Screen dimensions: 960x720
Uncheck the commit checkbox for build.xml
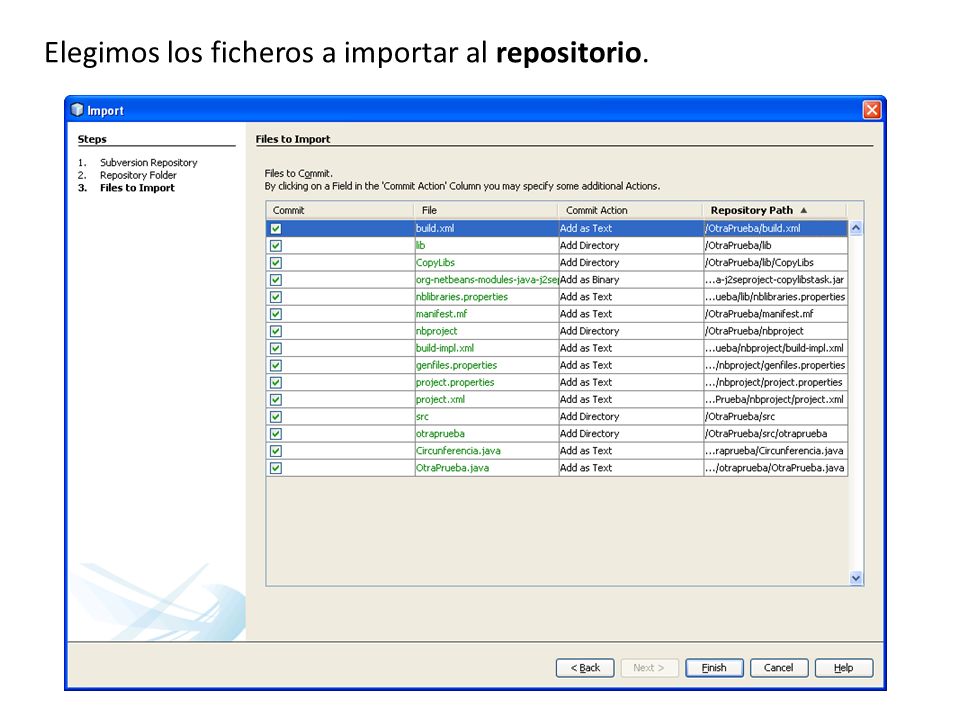point(276,228)
